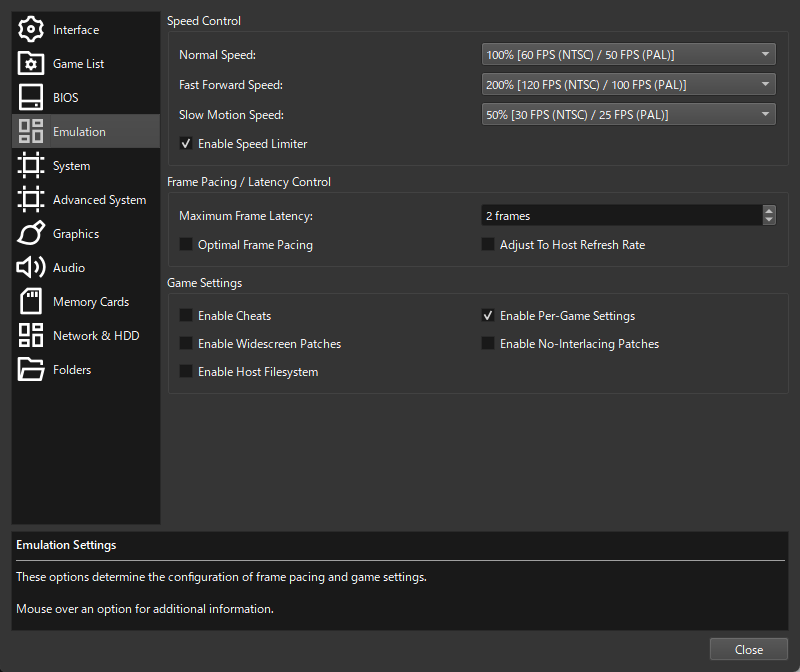This screenshot has width=800, height=672.
Task: Click the Frame Pacing / Latency Control title
Action: (249, 182)
